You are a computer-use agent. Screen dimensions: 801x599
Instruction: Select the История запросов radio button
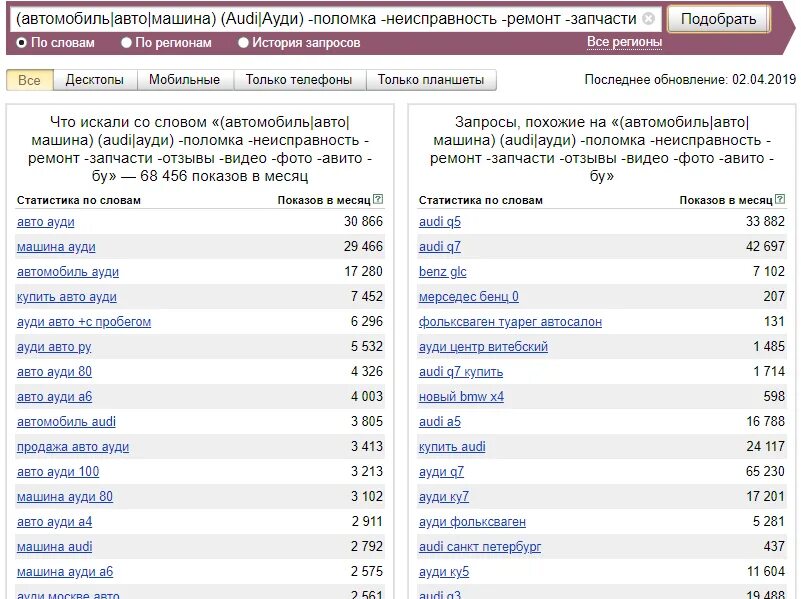coord(243,43)
